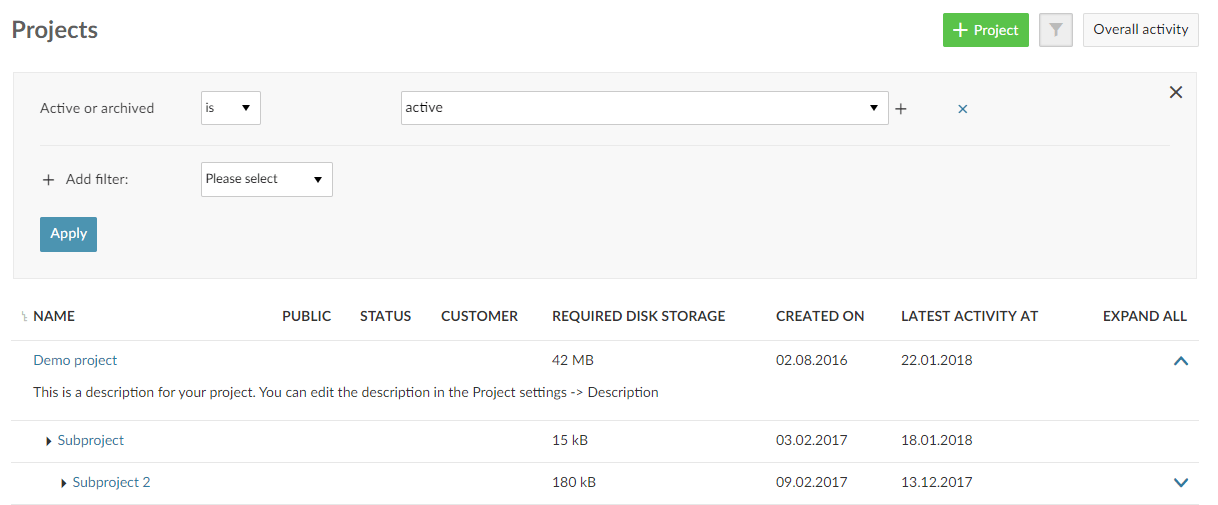
Task: Open the 'active' value dropdown
Action: [x=644, y=108]
